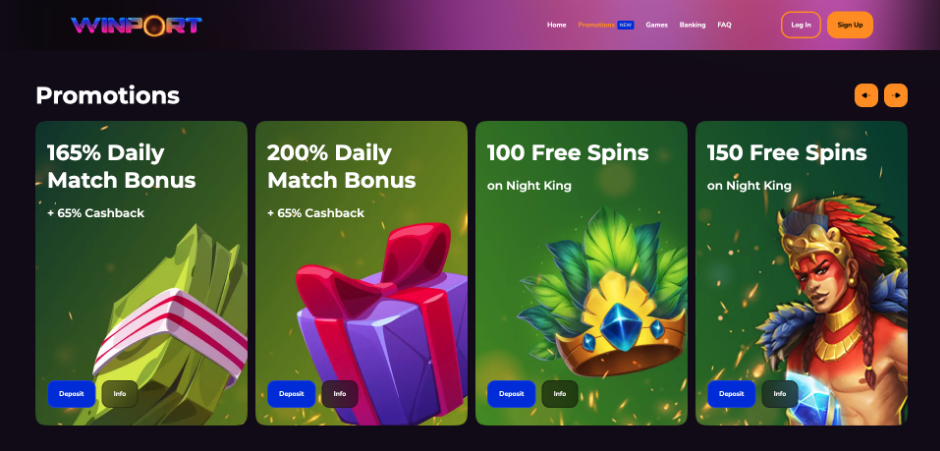This screenshot has width=940, height=451.
Task: Click the Sign Up button
Action: point(850,25)
